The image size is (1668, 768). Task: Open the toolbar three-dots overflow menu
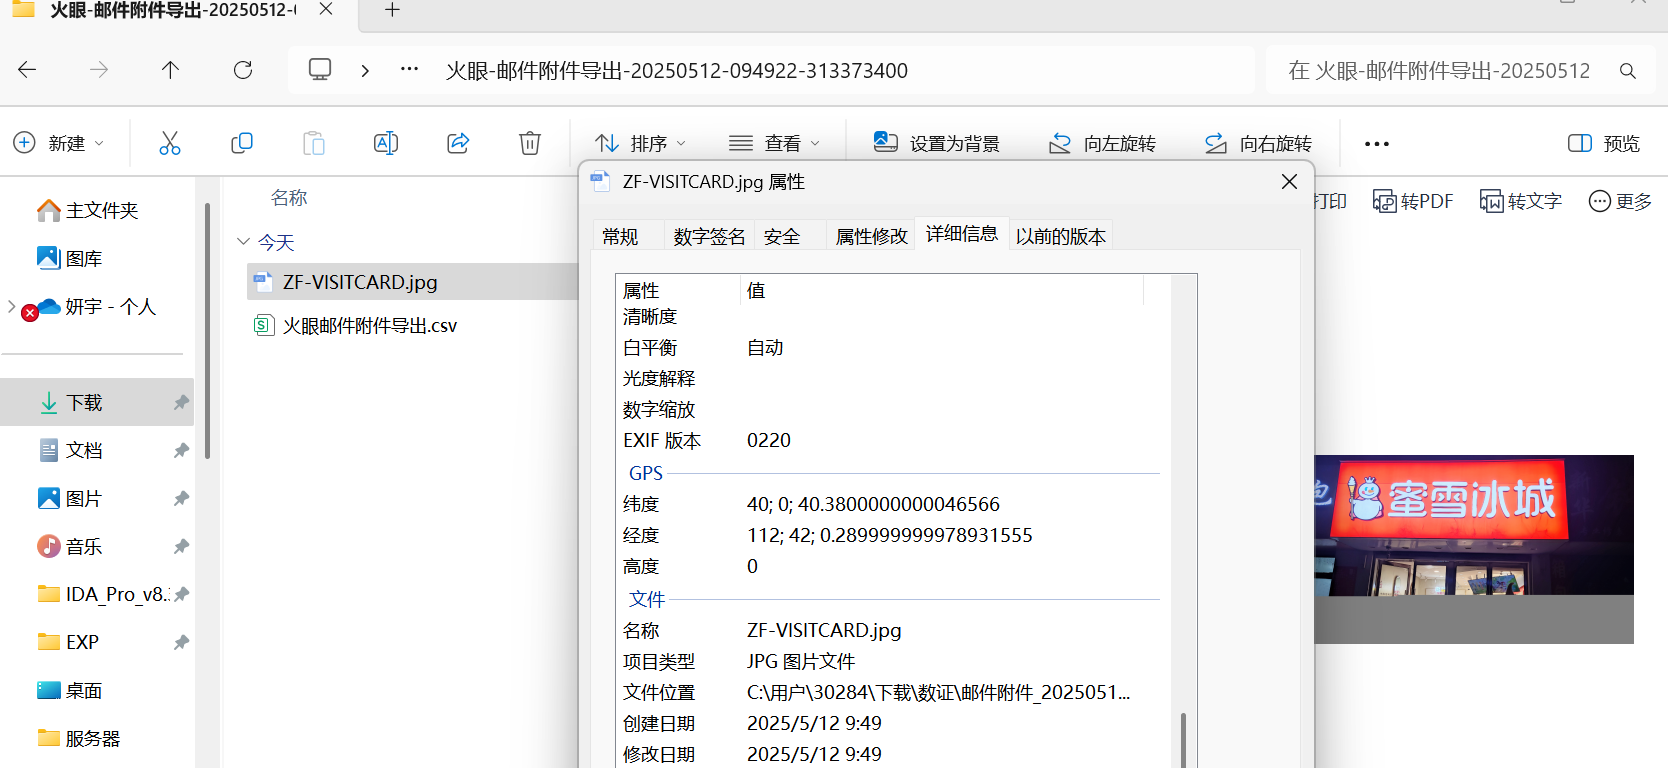pyautogui.click(x=1377, y=144)
